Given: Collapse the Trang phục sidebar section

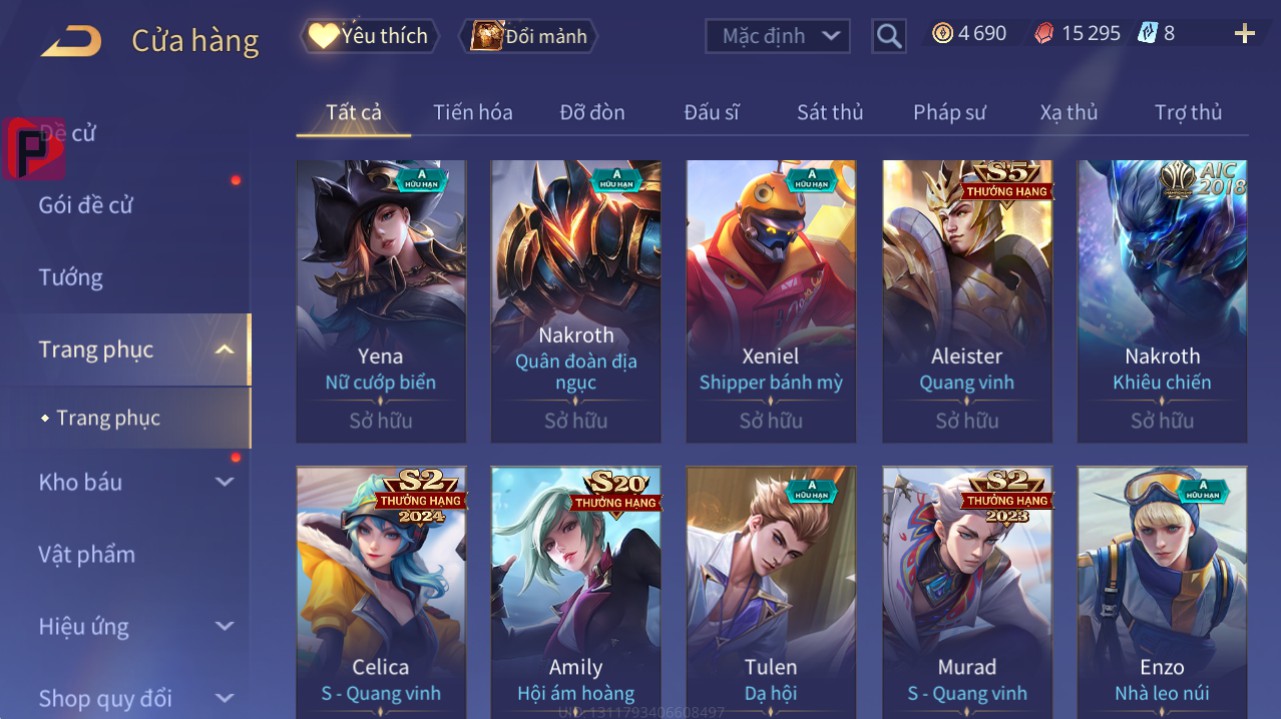Looking at the screenshot, I should click(x=225, y=350).
